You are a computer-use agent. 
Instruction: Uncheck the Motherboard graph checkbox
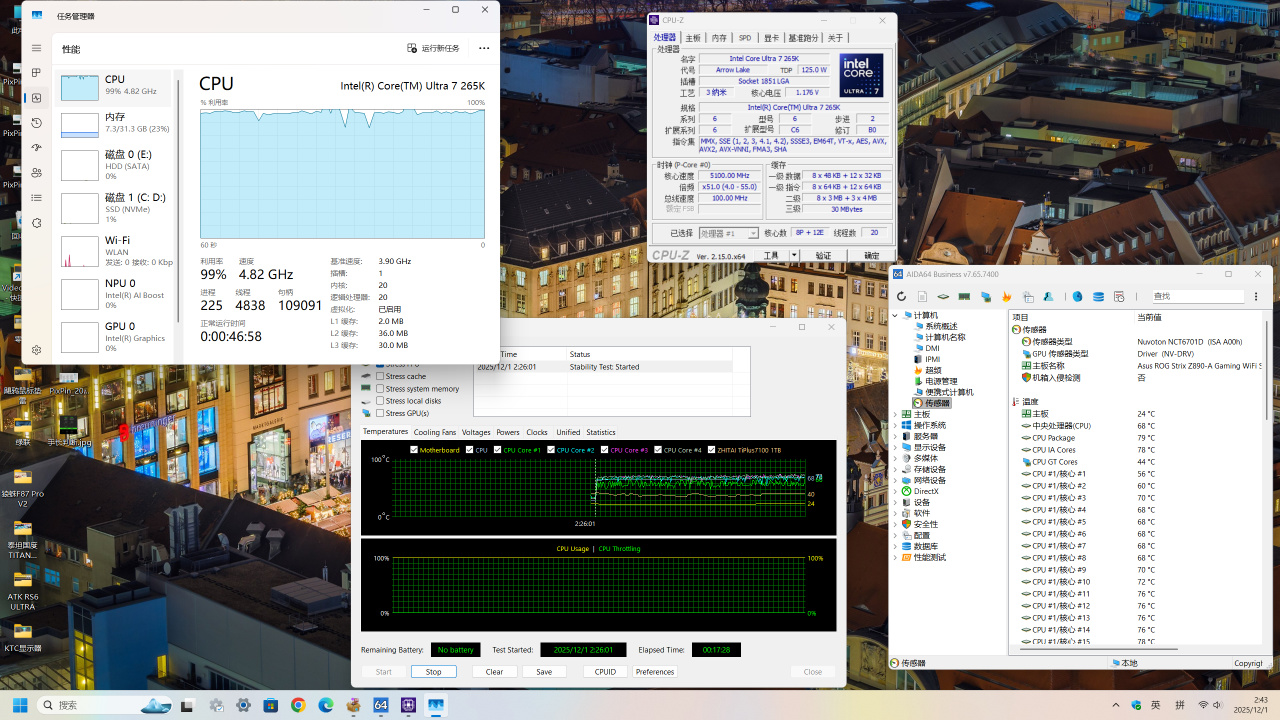414,450
